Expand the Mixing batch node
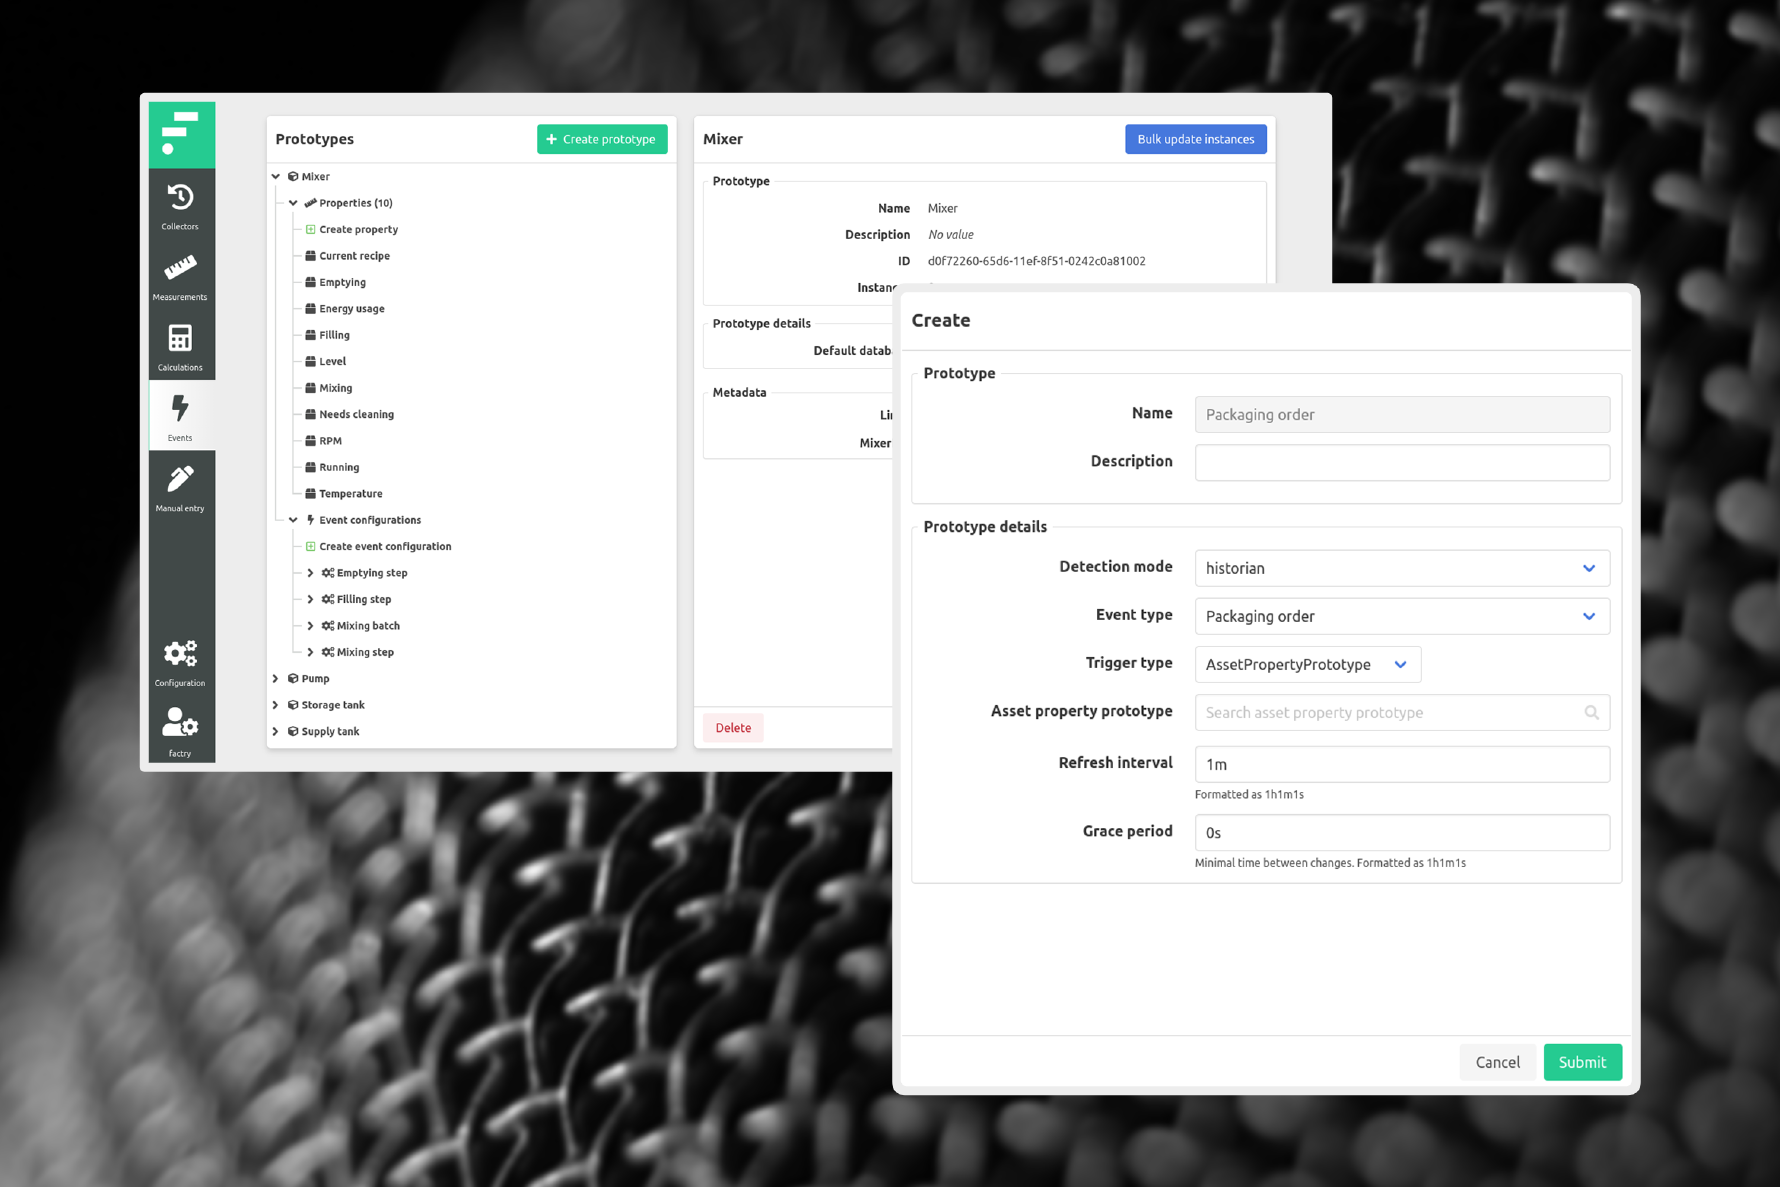The width and height of the screenshot is (1780, 1187). click(x=310, y=626)
